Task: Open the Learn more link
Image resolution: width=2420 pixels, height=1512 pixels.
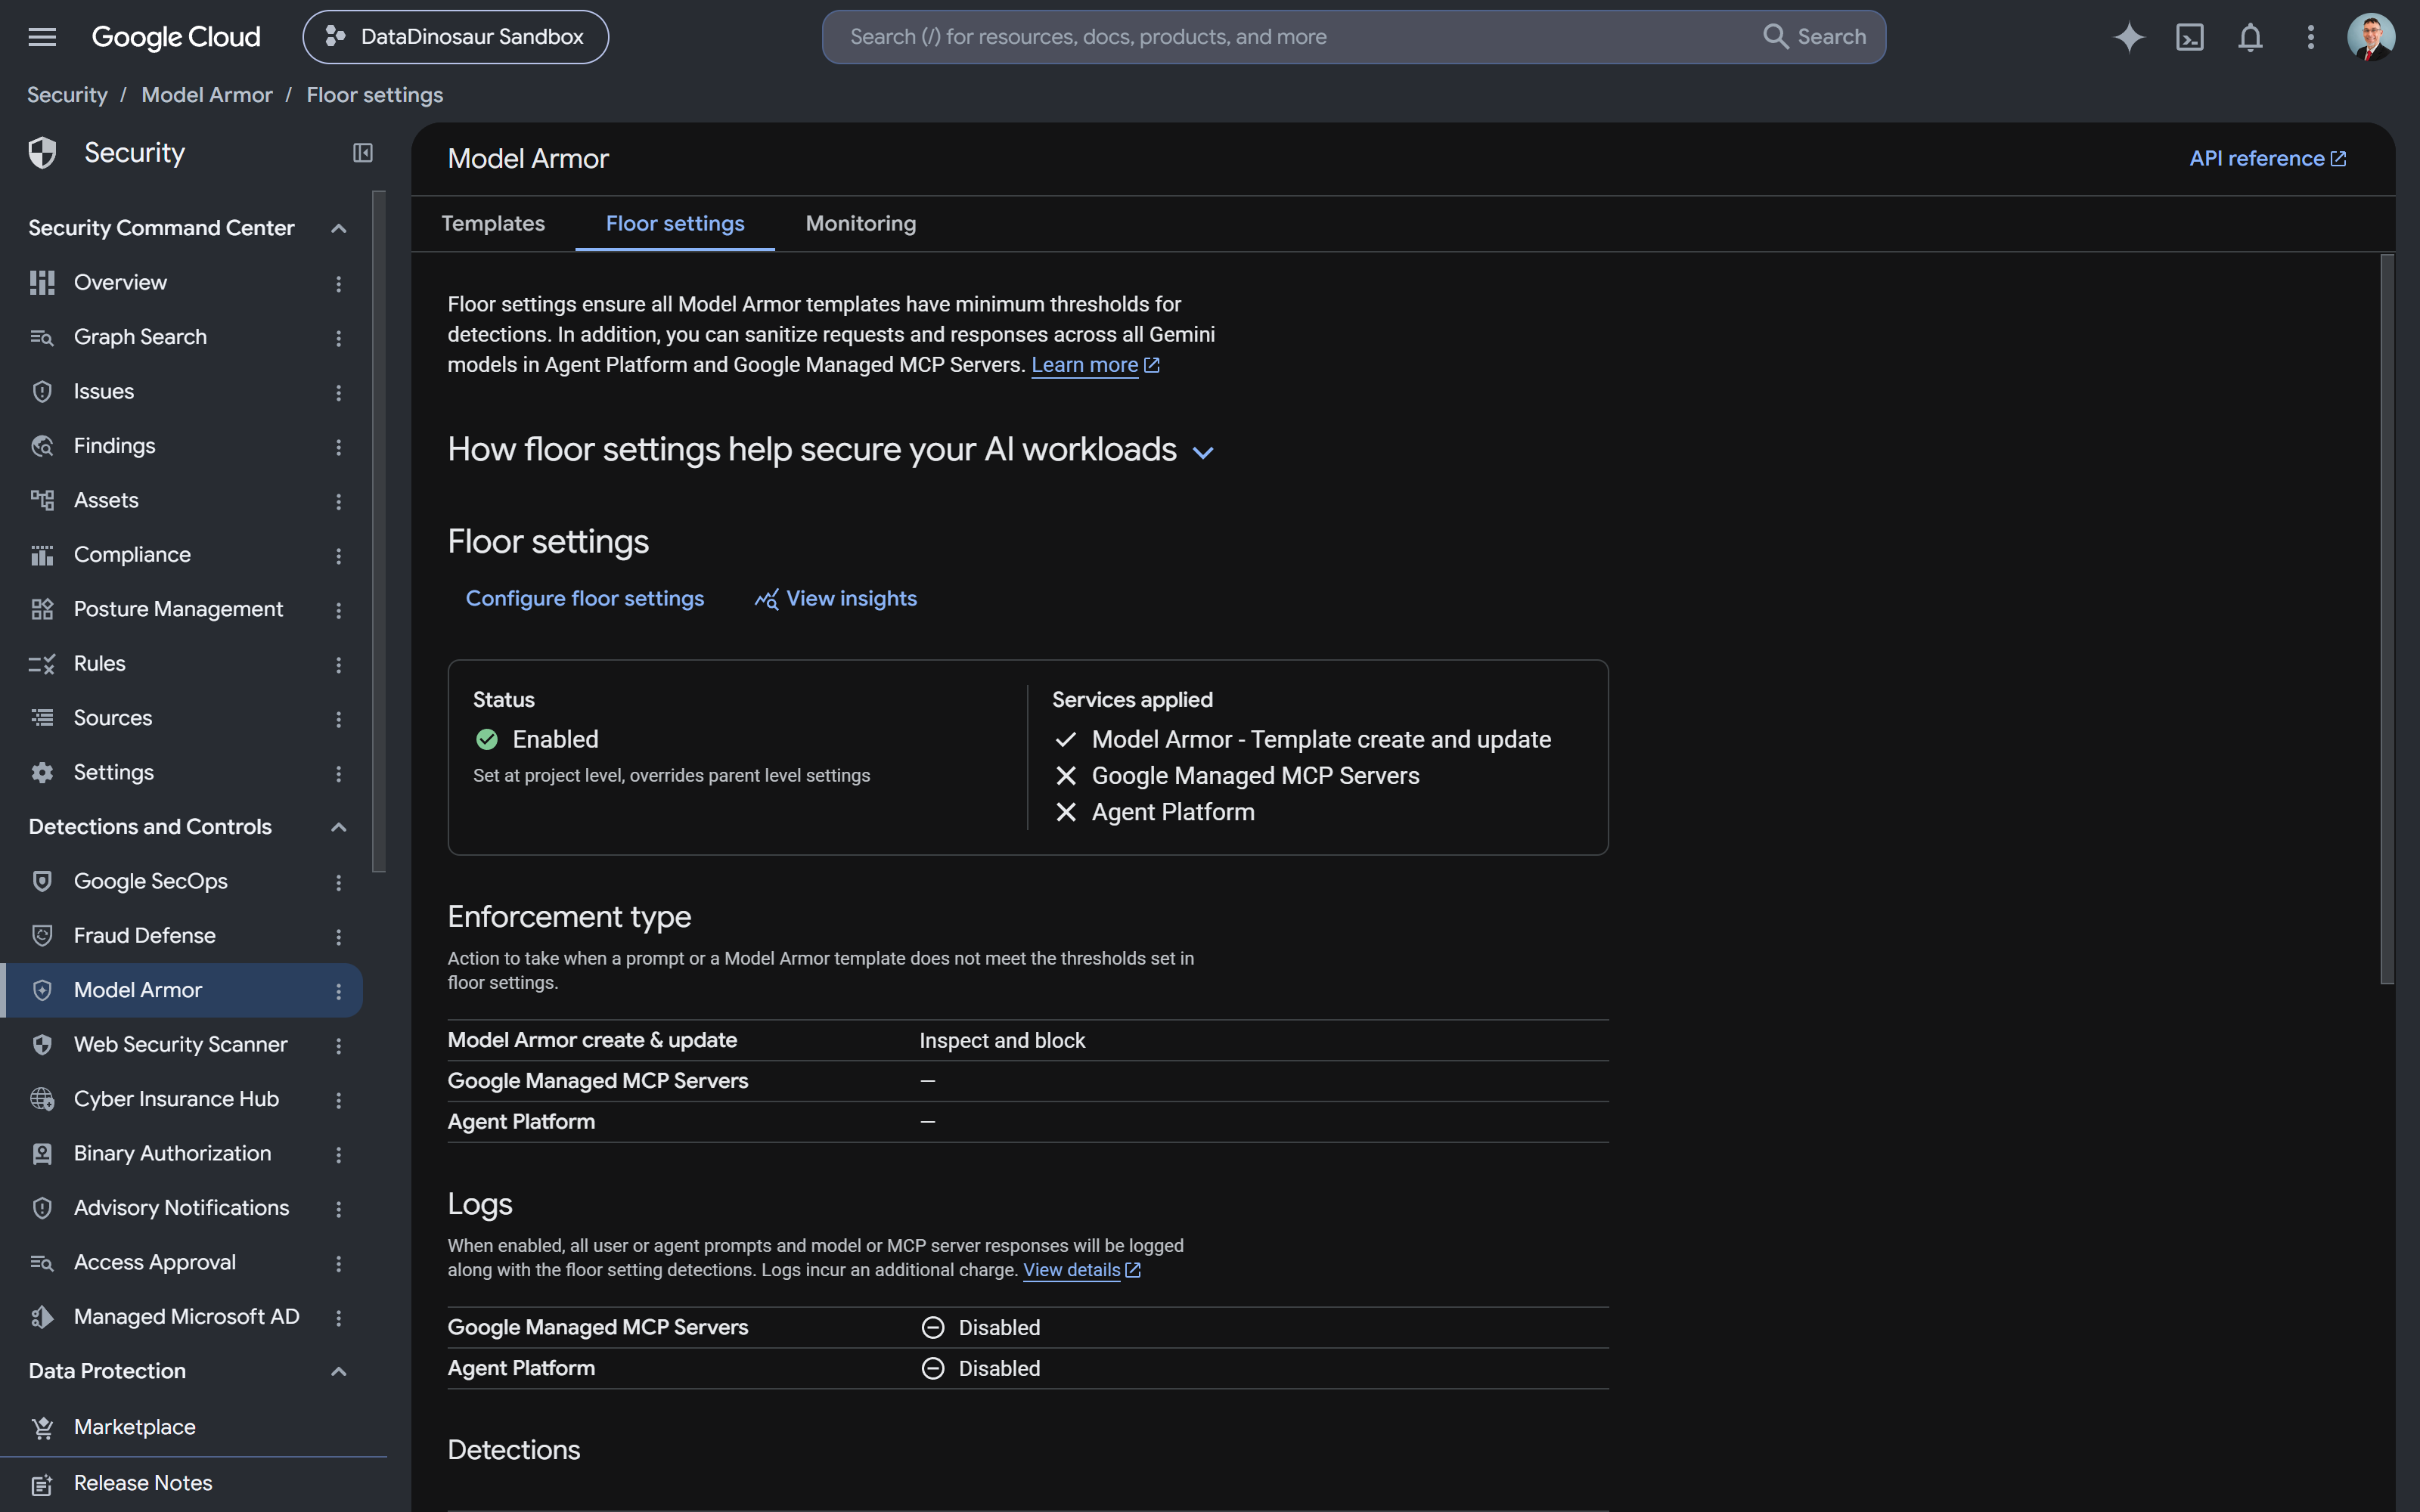Action: click(1095, 365)
